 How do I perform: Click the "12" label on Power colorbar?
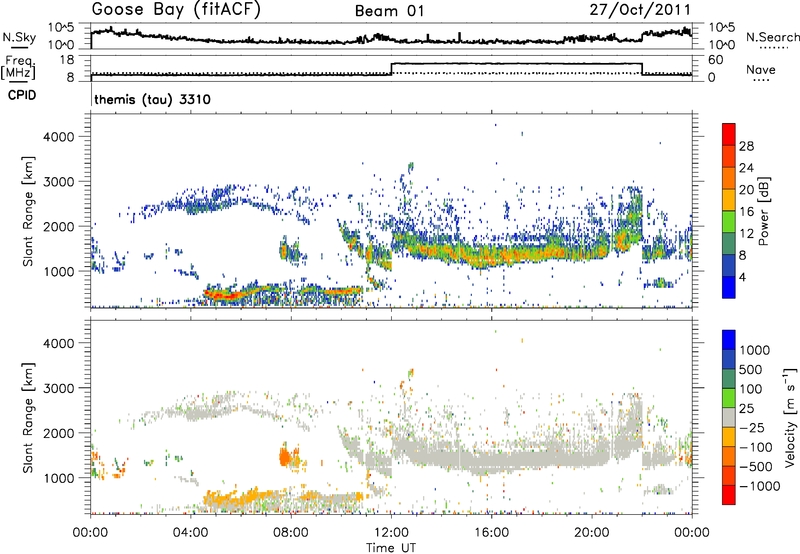(x=746, y=234)
